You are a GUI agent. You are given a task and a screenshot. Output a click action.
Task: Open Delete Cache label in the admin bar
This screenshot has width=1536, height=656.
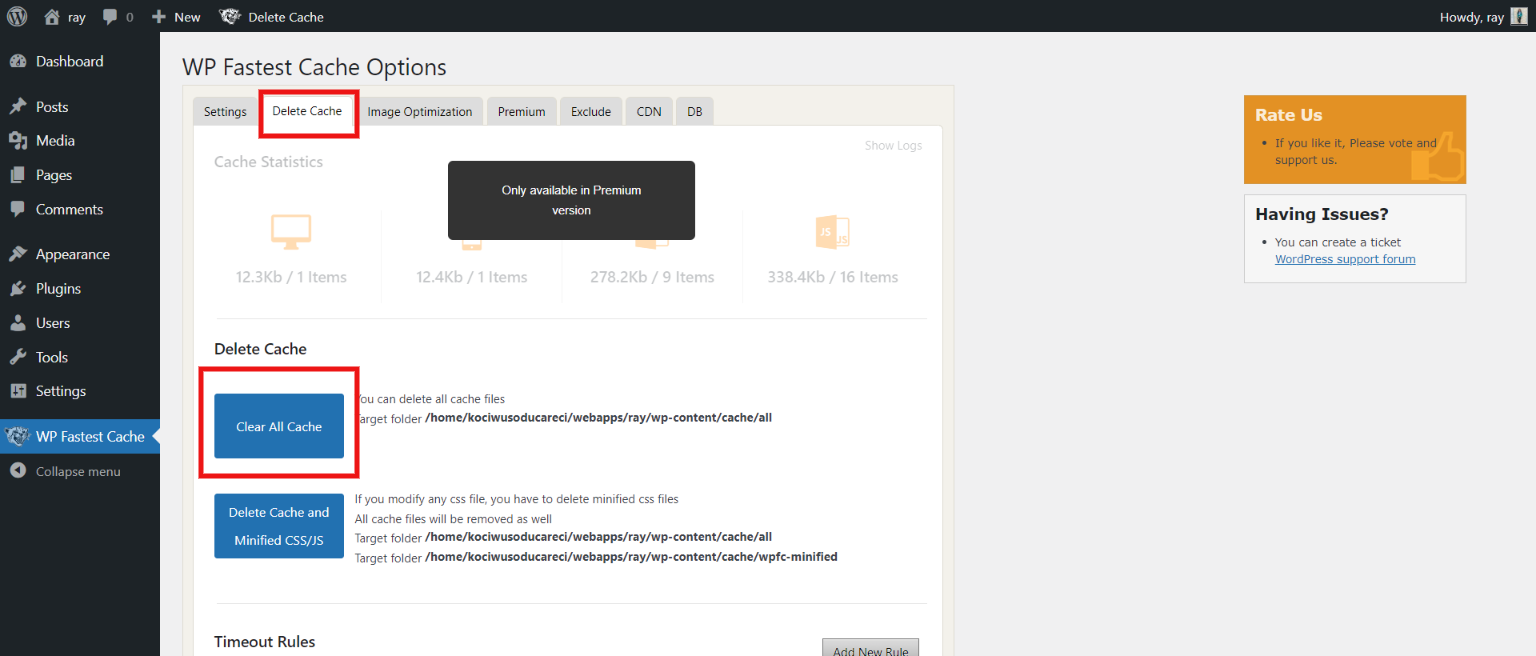[x=286, y=17]
